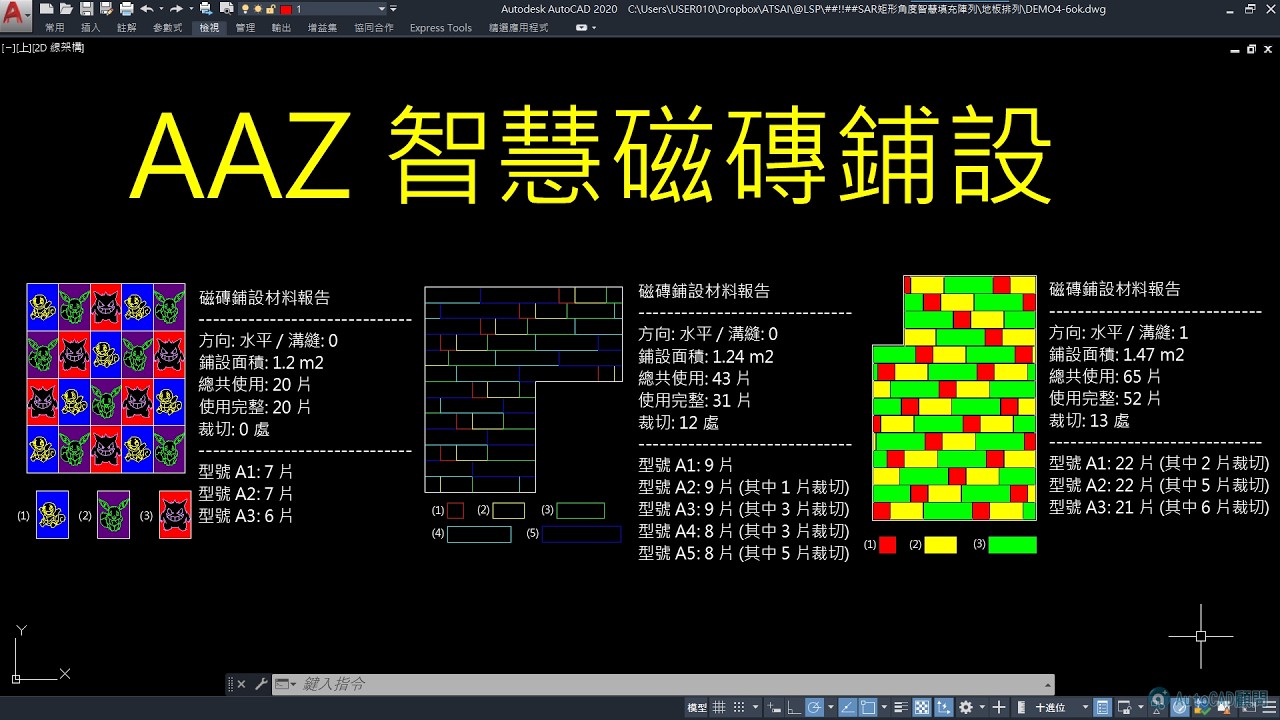This screenshot has height=720, width=1280.
Task: Toggle lineweight display icon
Action: [900, 707]
